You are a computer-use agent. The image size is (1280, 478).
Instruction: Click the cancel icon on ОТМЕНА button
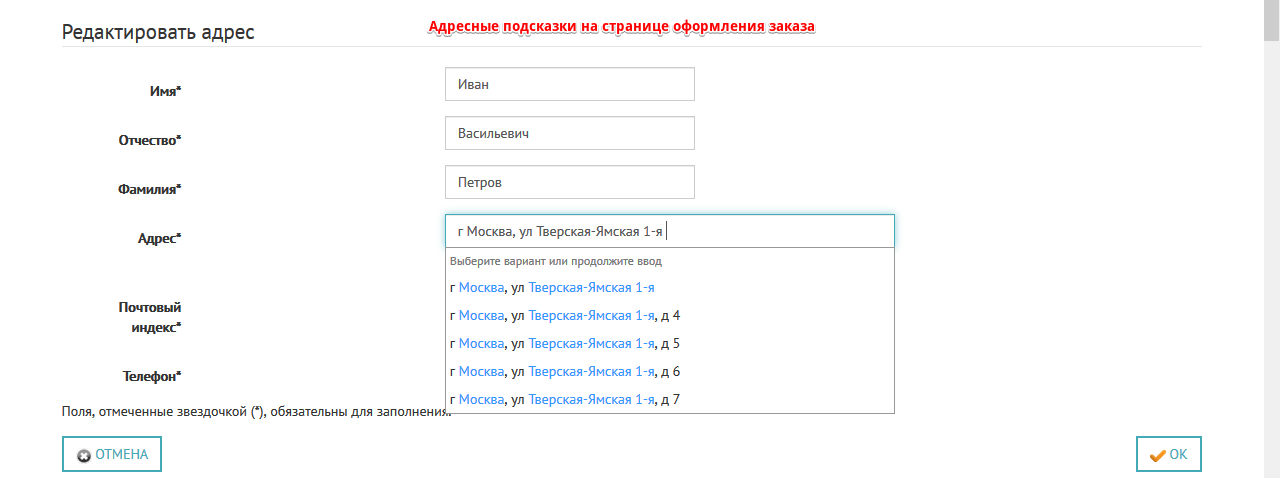[x=84, y=455]
